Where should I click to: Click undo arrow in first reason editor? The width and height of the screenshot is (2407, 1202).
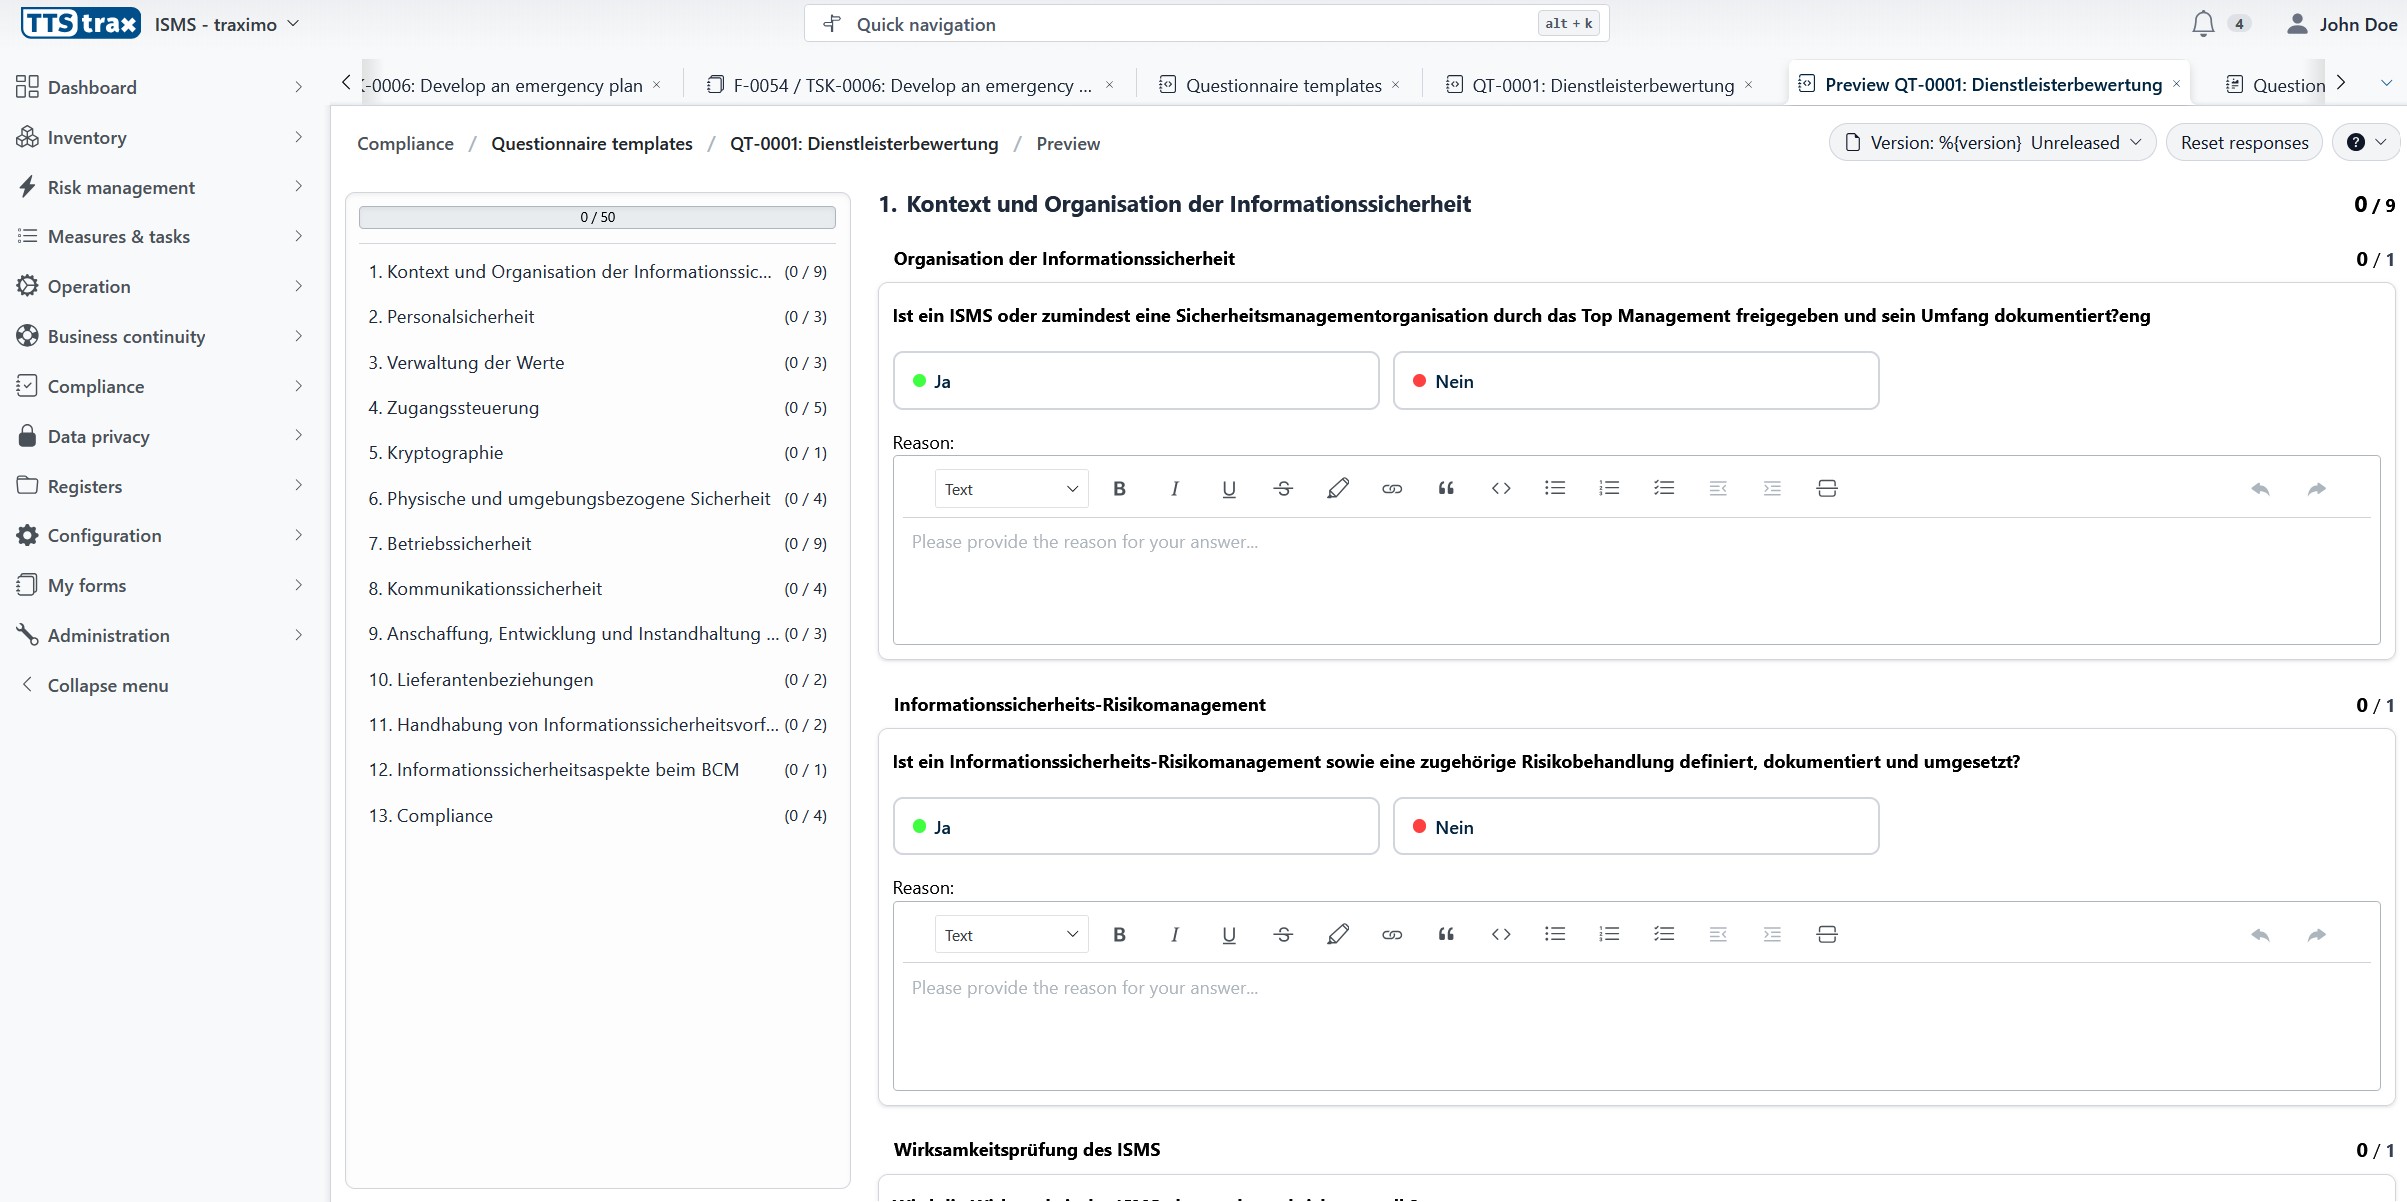(2260, 489)
